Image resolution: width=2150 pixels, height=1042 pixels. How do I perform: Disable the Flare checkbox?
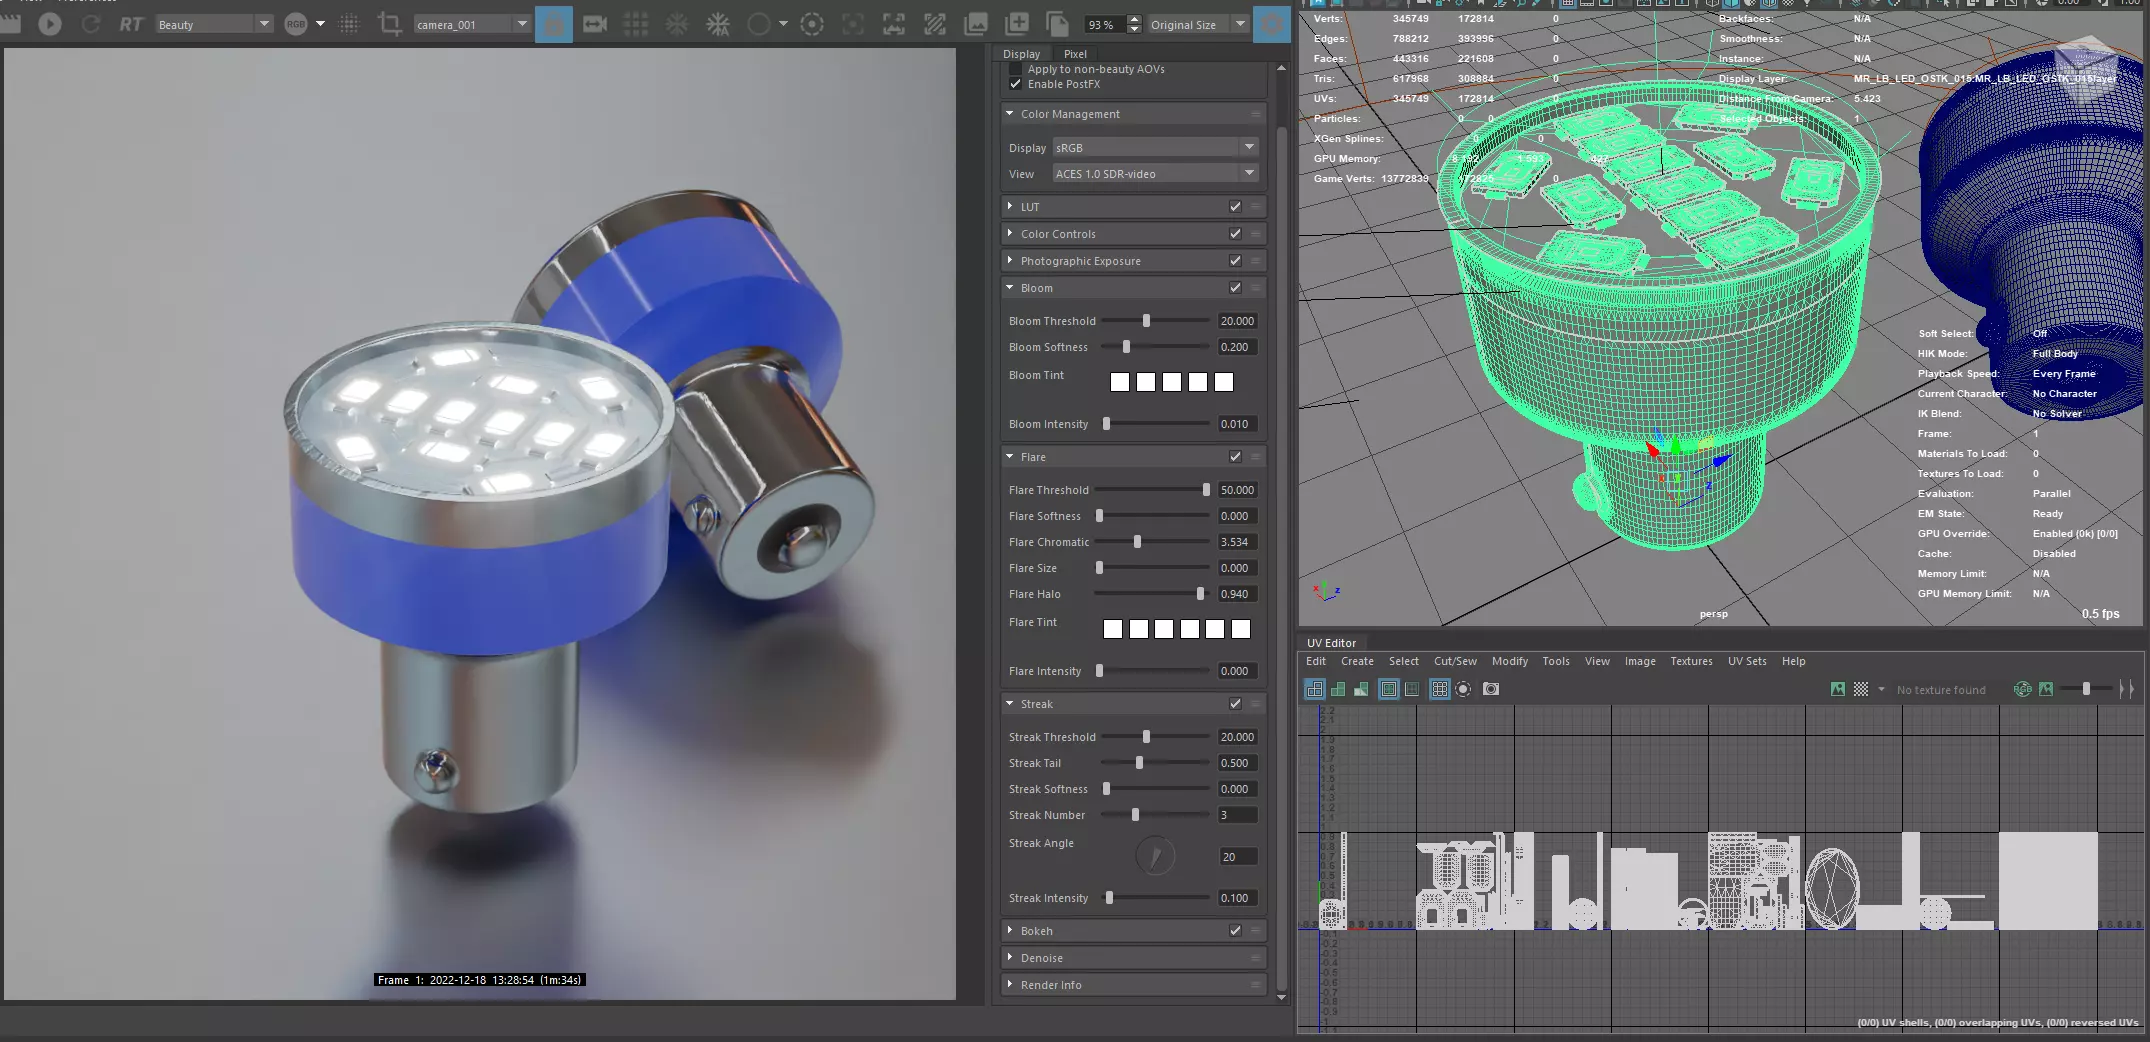pyautogui.click(x=1235, y=457)
